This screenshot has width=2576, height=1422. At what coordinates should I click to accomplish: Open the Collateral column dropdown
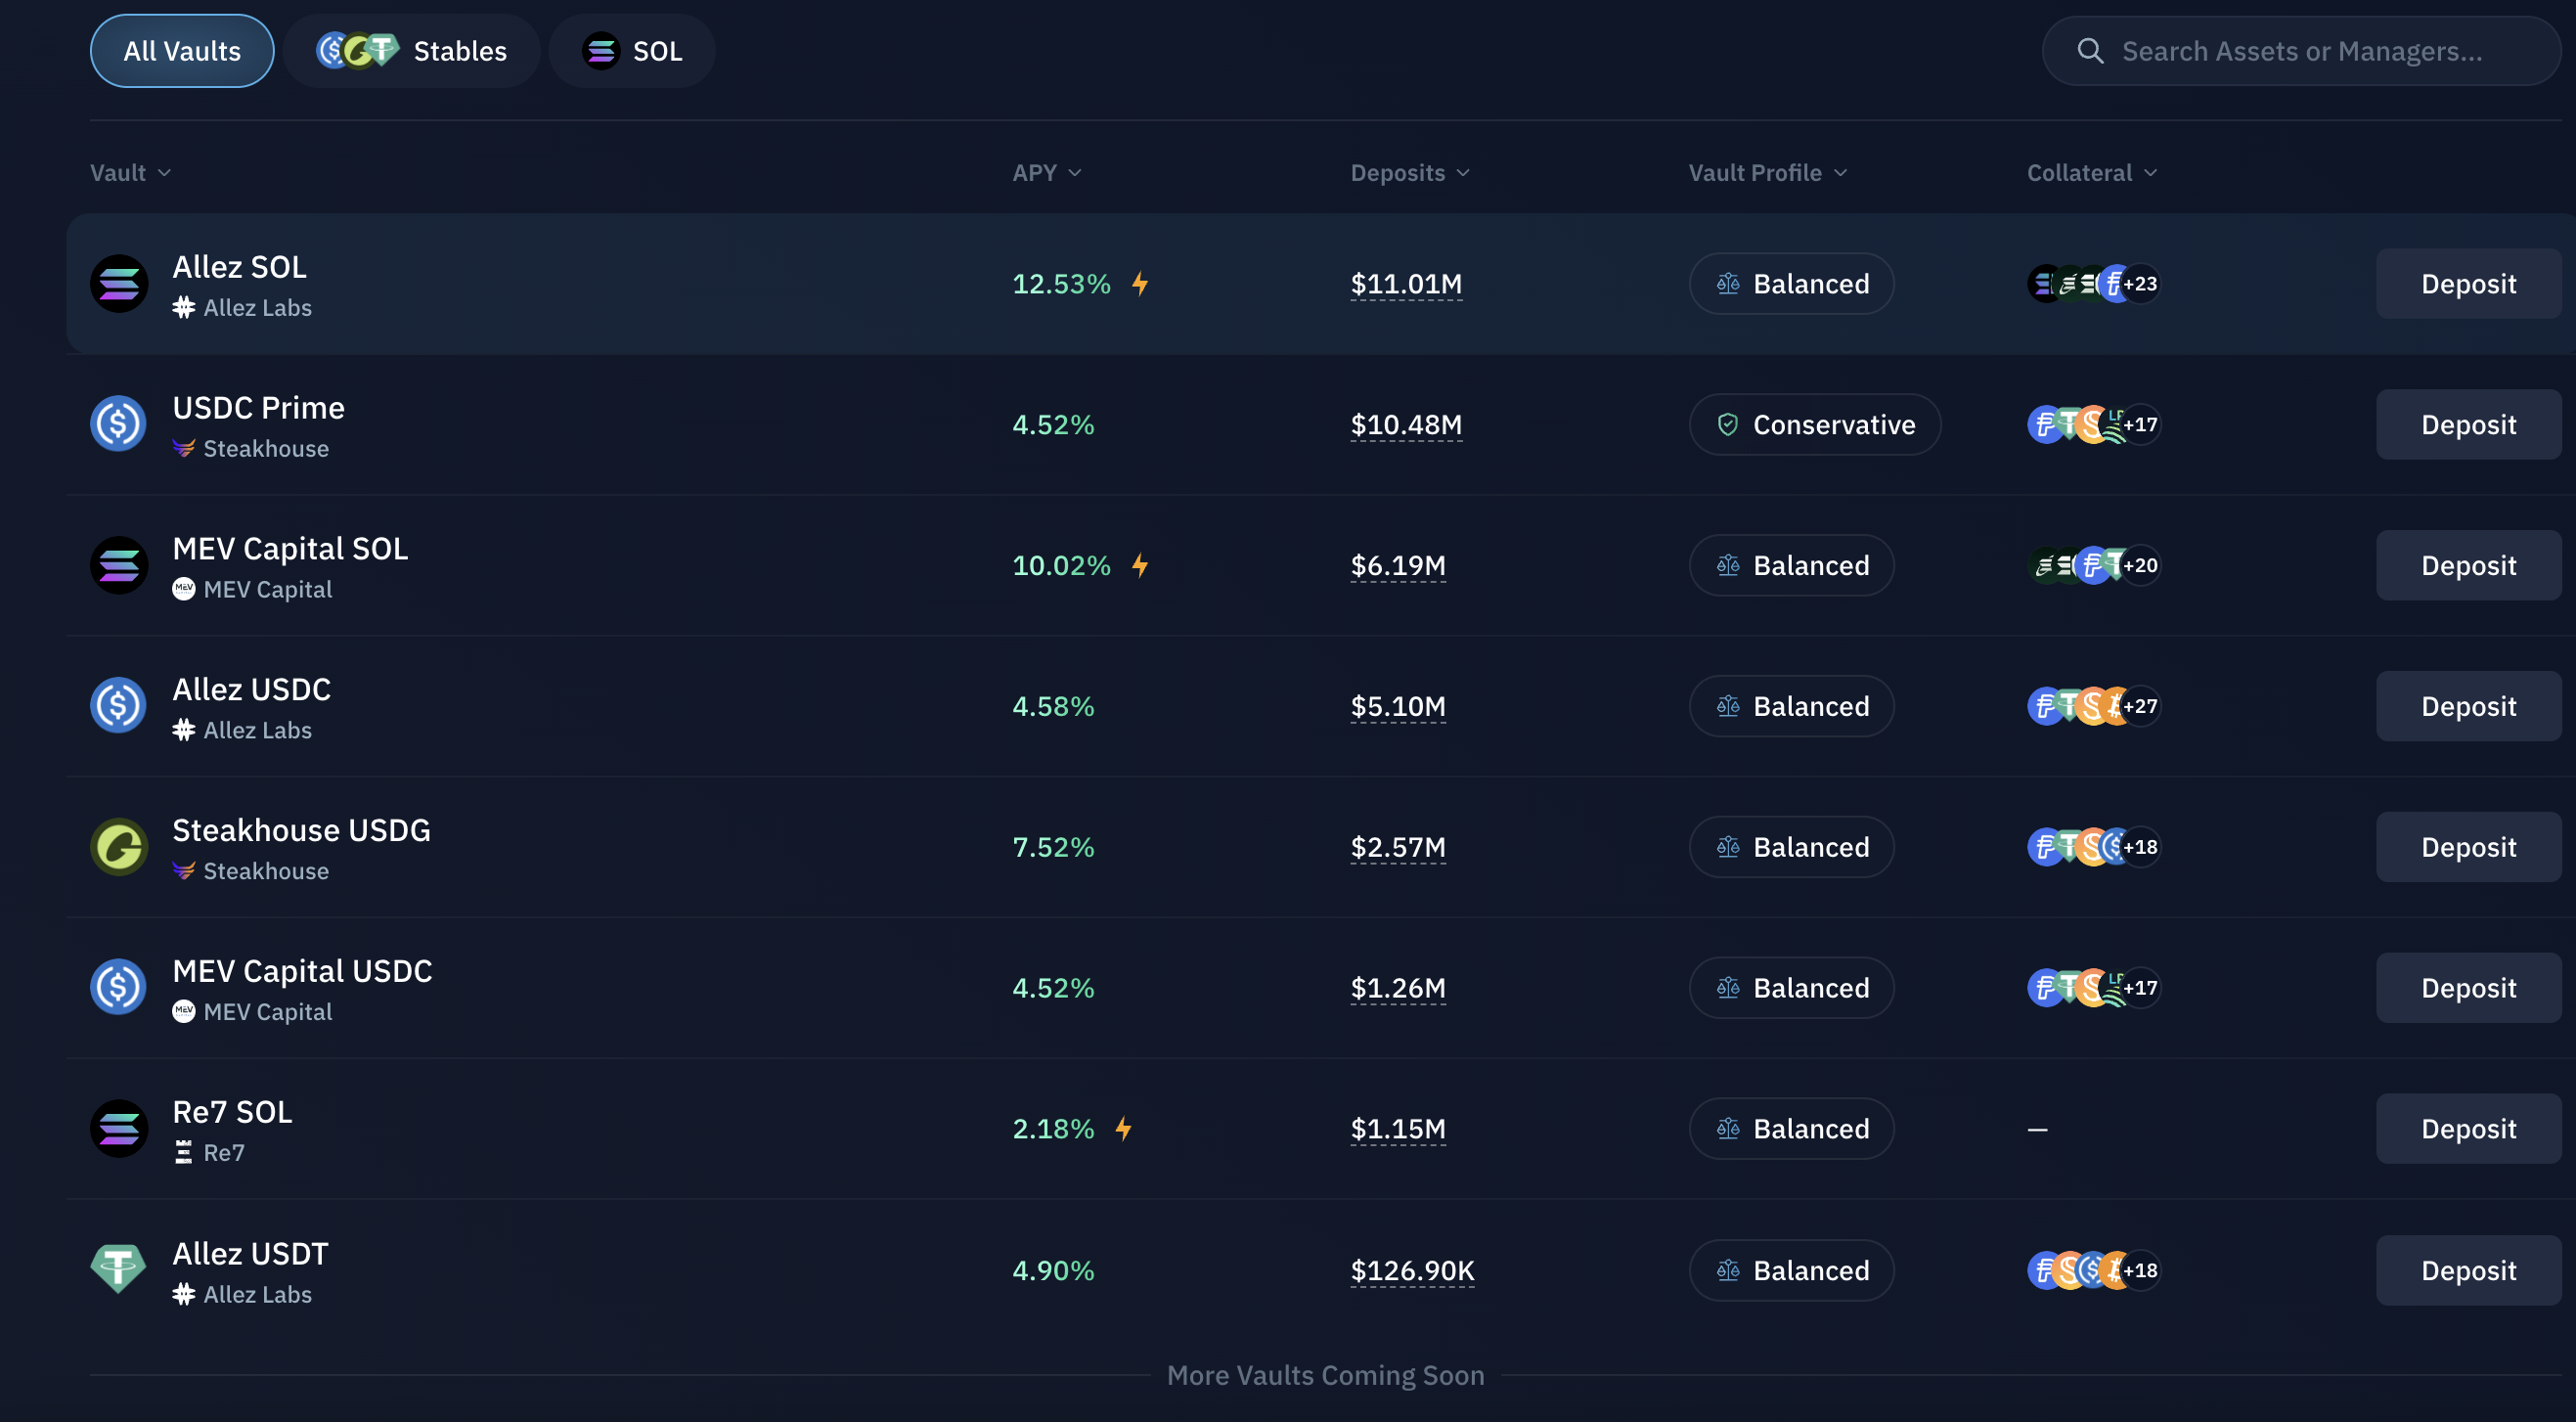coord(2092,173)
